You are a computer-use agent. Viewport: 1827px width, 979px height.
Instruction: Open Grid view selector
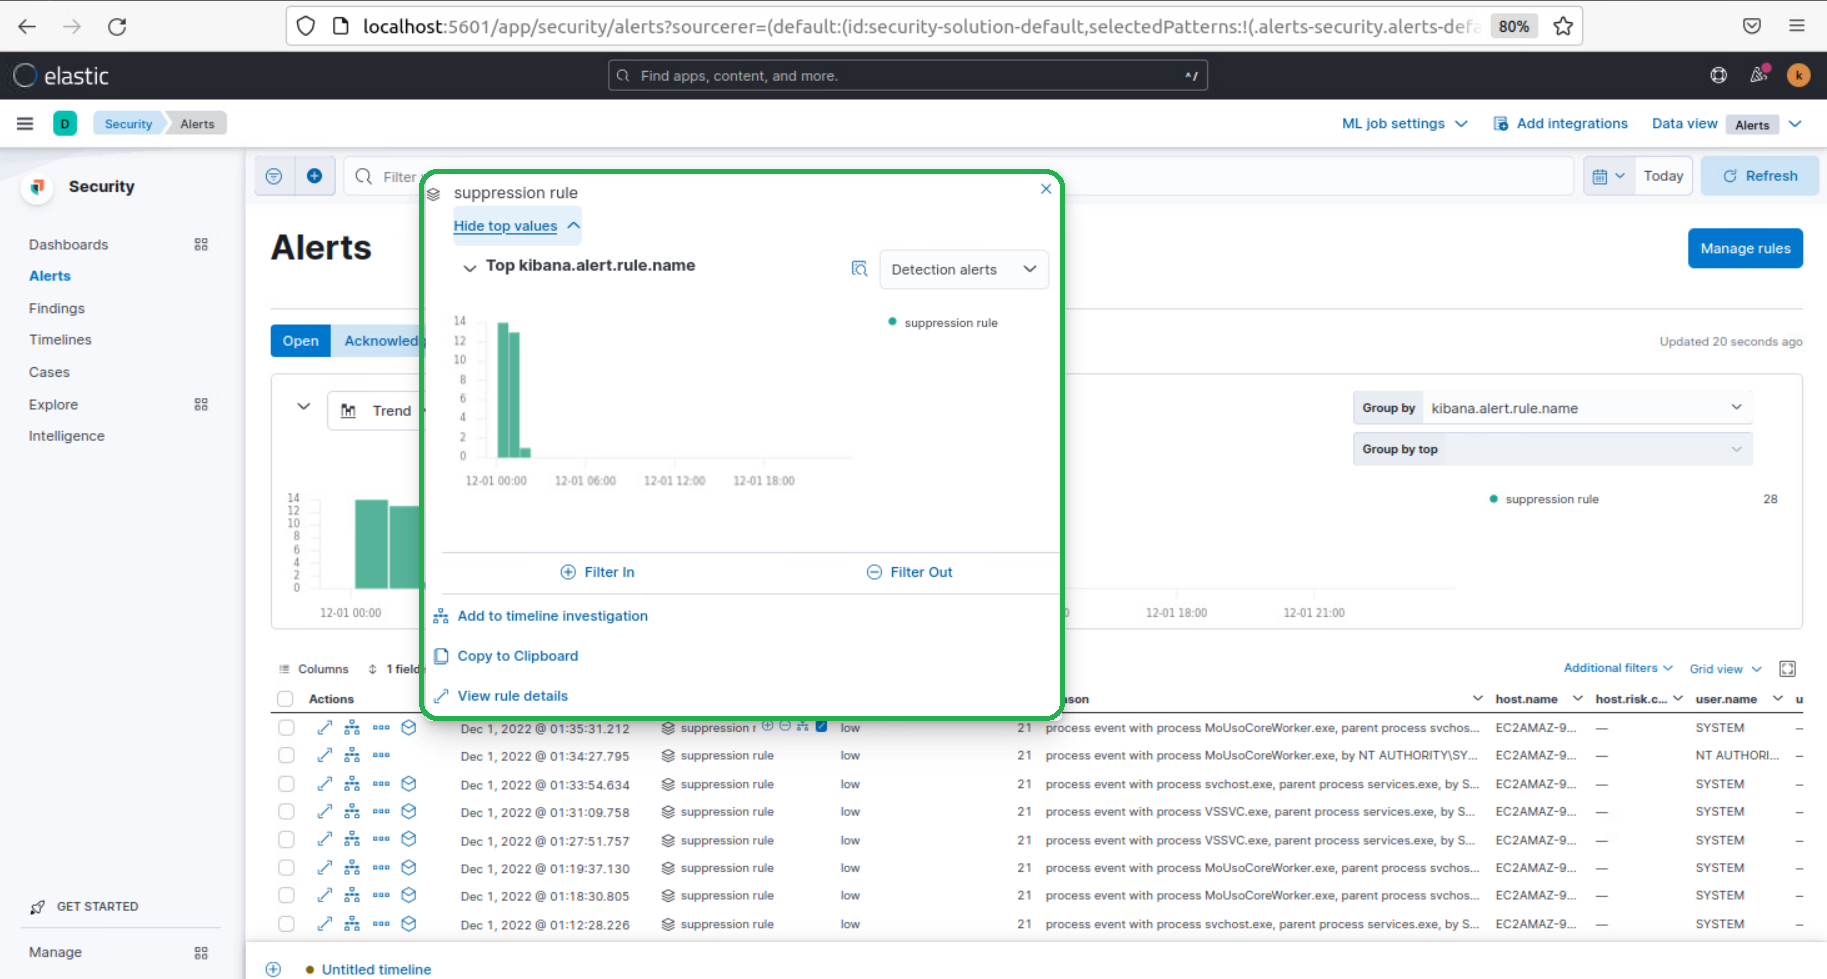pyautogui.click(x=1725, y=669)
